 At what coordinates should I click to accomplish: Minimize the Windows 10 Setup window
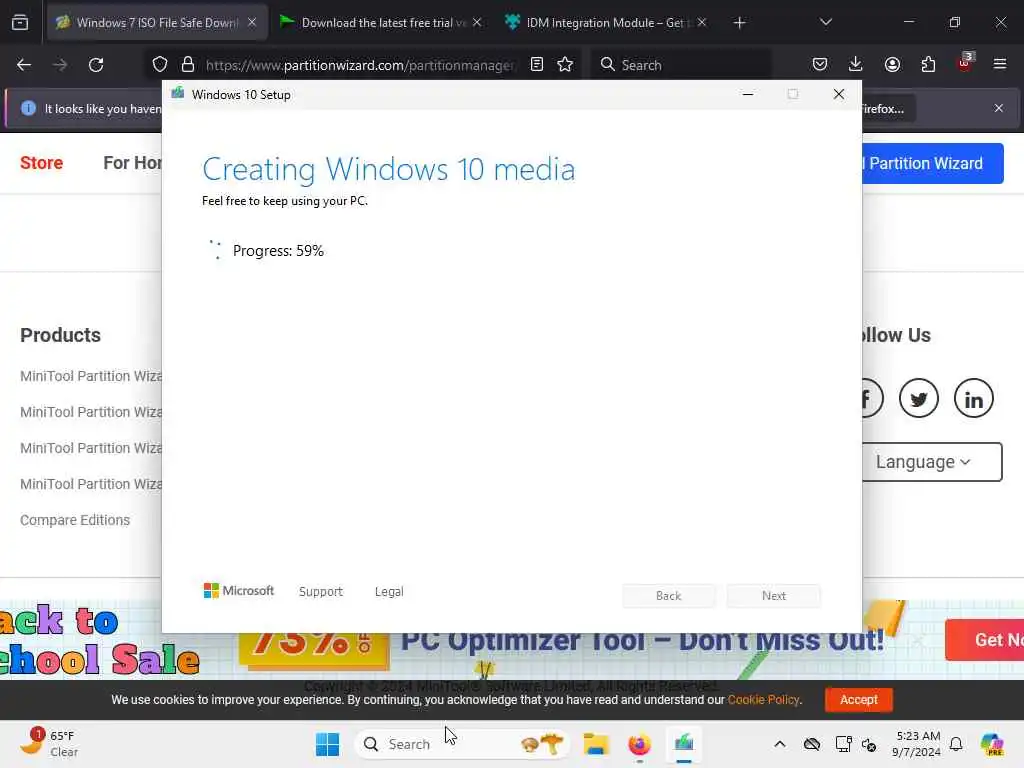748,95
